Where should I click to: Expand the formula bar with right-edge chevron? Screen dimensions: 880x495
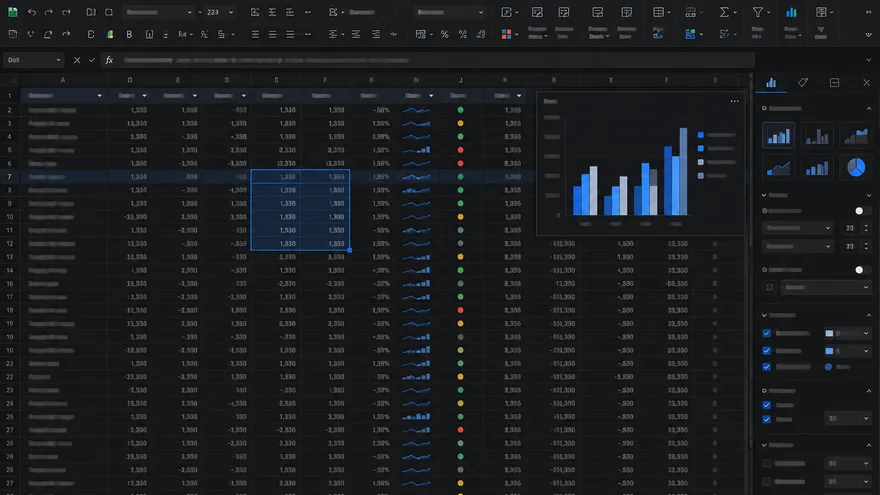[x=869, y=60]
